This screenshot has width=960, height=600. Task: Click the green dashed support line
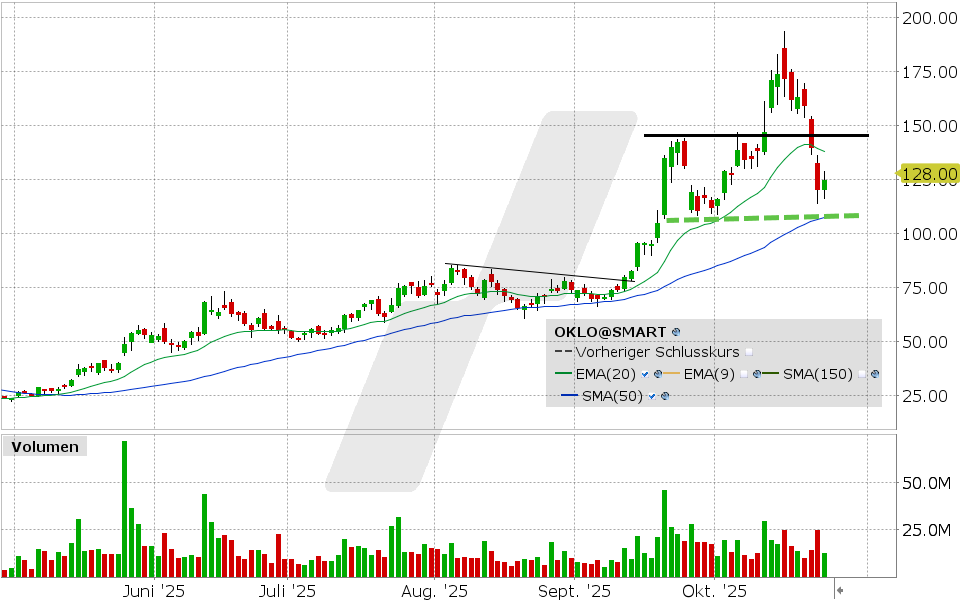(x=760, y=217)
